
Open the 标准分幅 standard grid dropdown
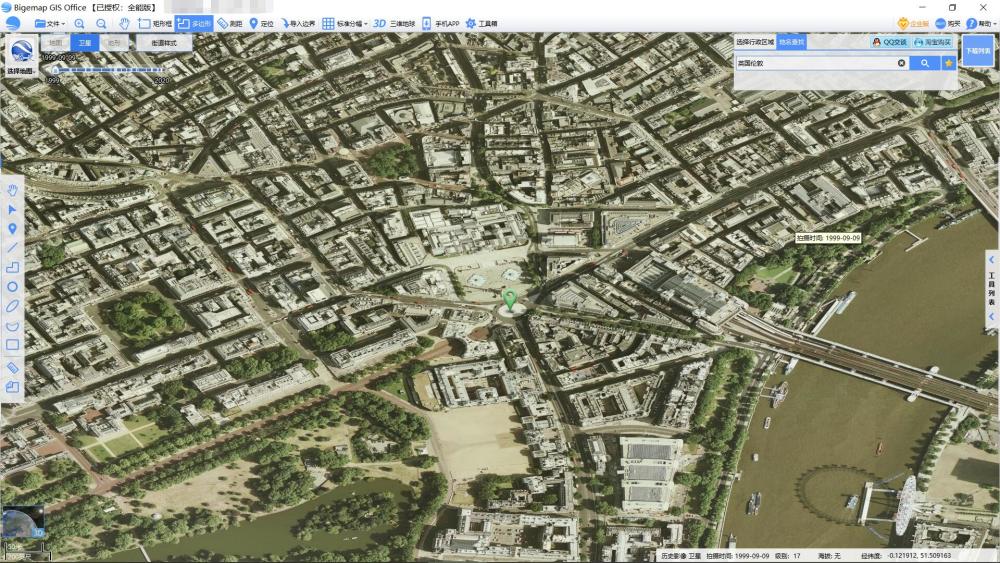coord(344,24)
